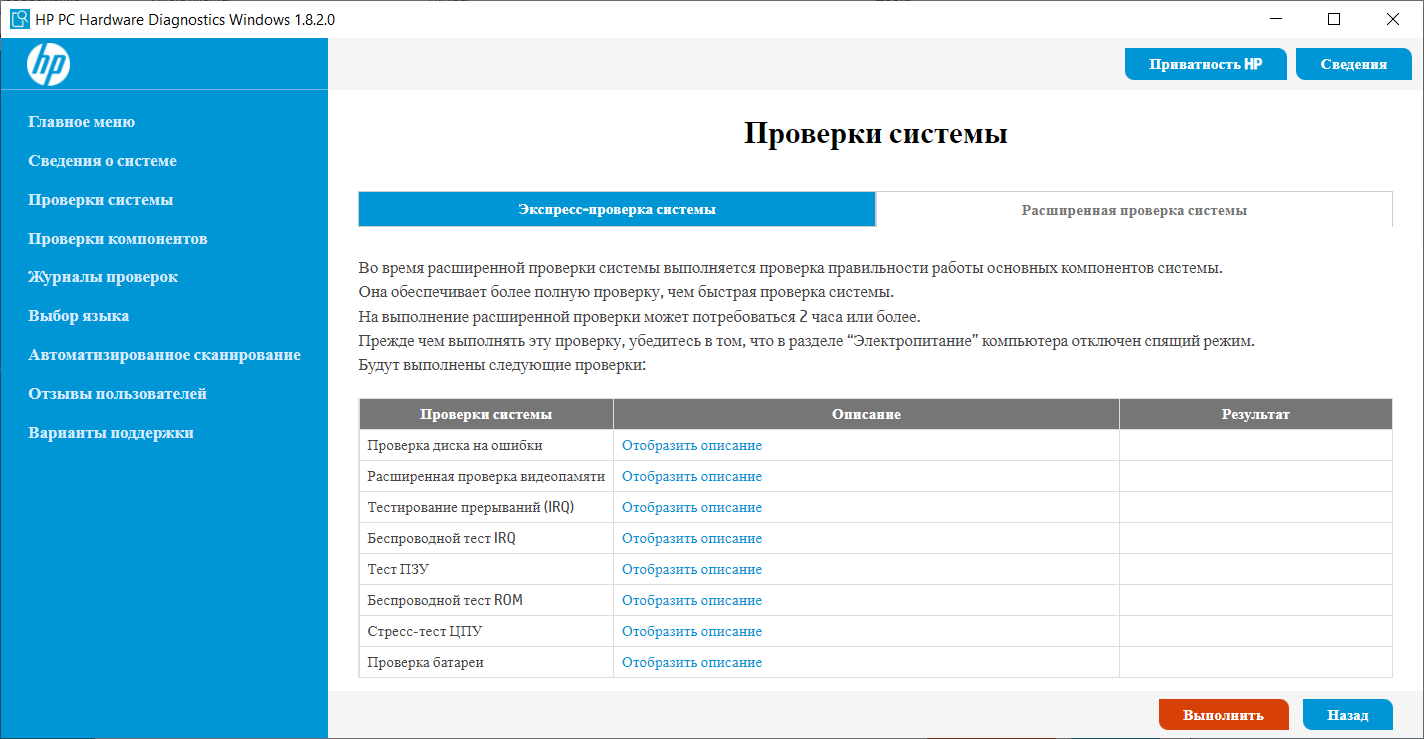Go to Проверки компонентов
This screenshot has height=739, width=1424.
click(117, 239)
